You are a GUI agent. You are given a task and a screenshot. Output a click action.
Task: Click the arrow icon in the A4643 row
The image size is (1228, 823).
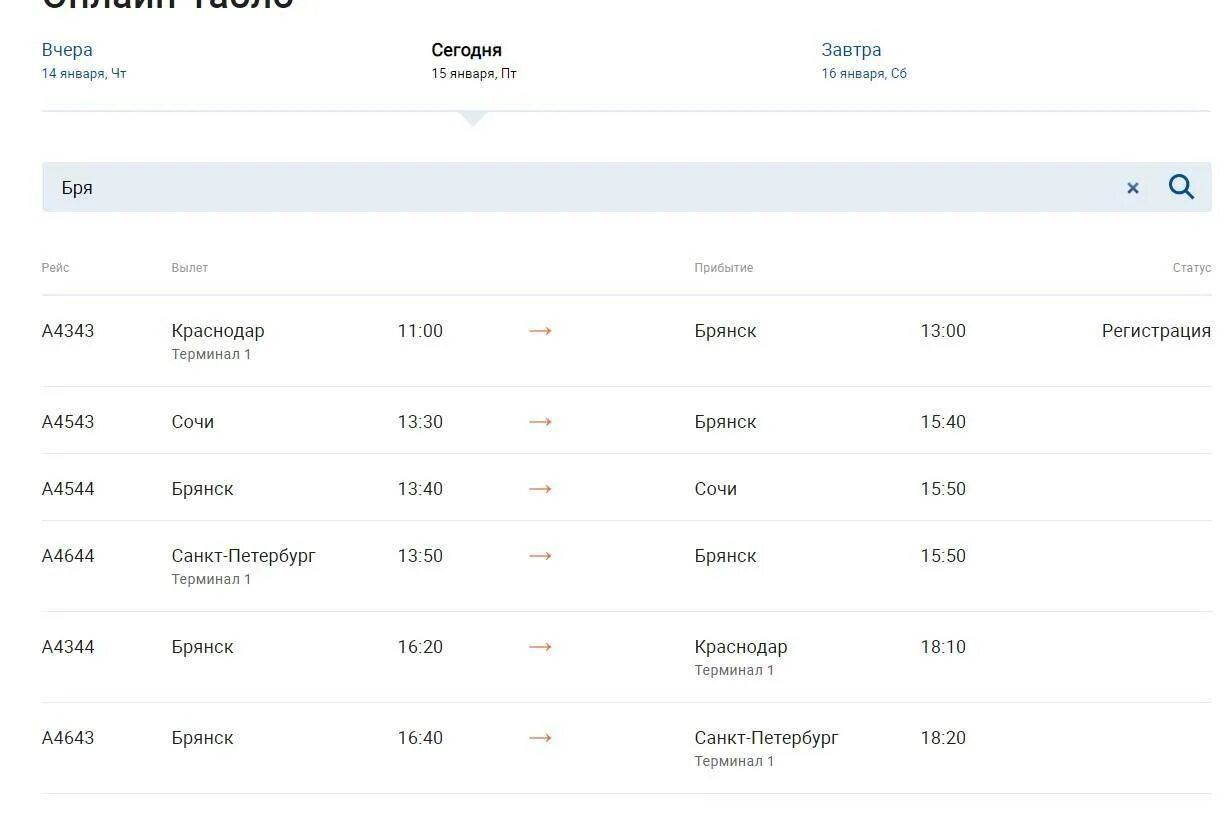[x=540, y=738]
